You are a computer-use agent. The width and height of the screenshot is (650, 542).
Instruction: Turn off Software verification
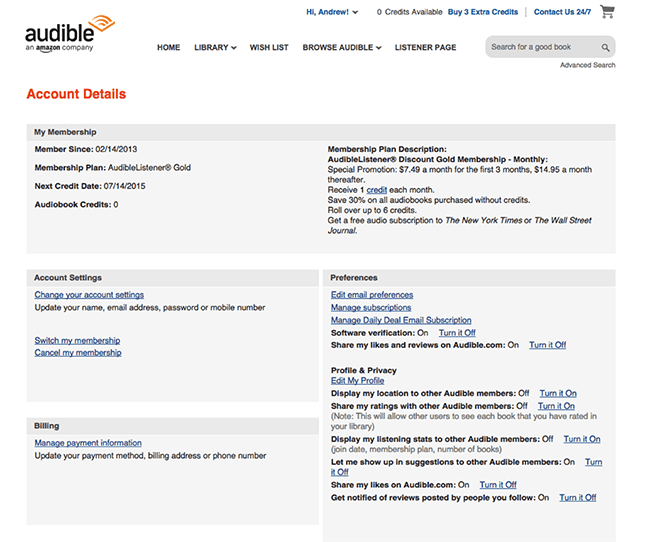pyautogui.click(x=457, y=333)
